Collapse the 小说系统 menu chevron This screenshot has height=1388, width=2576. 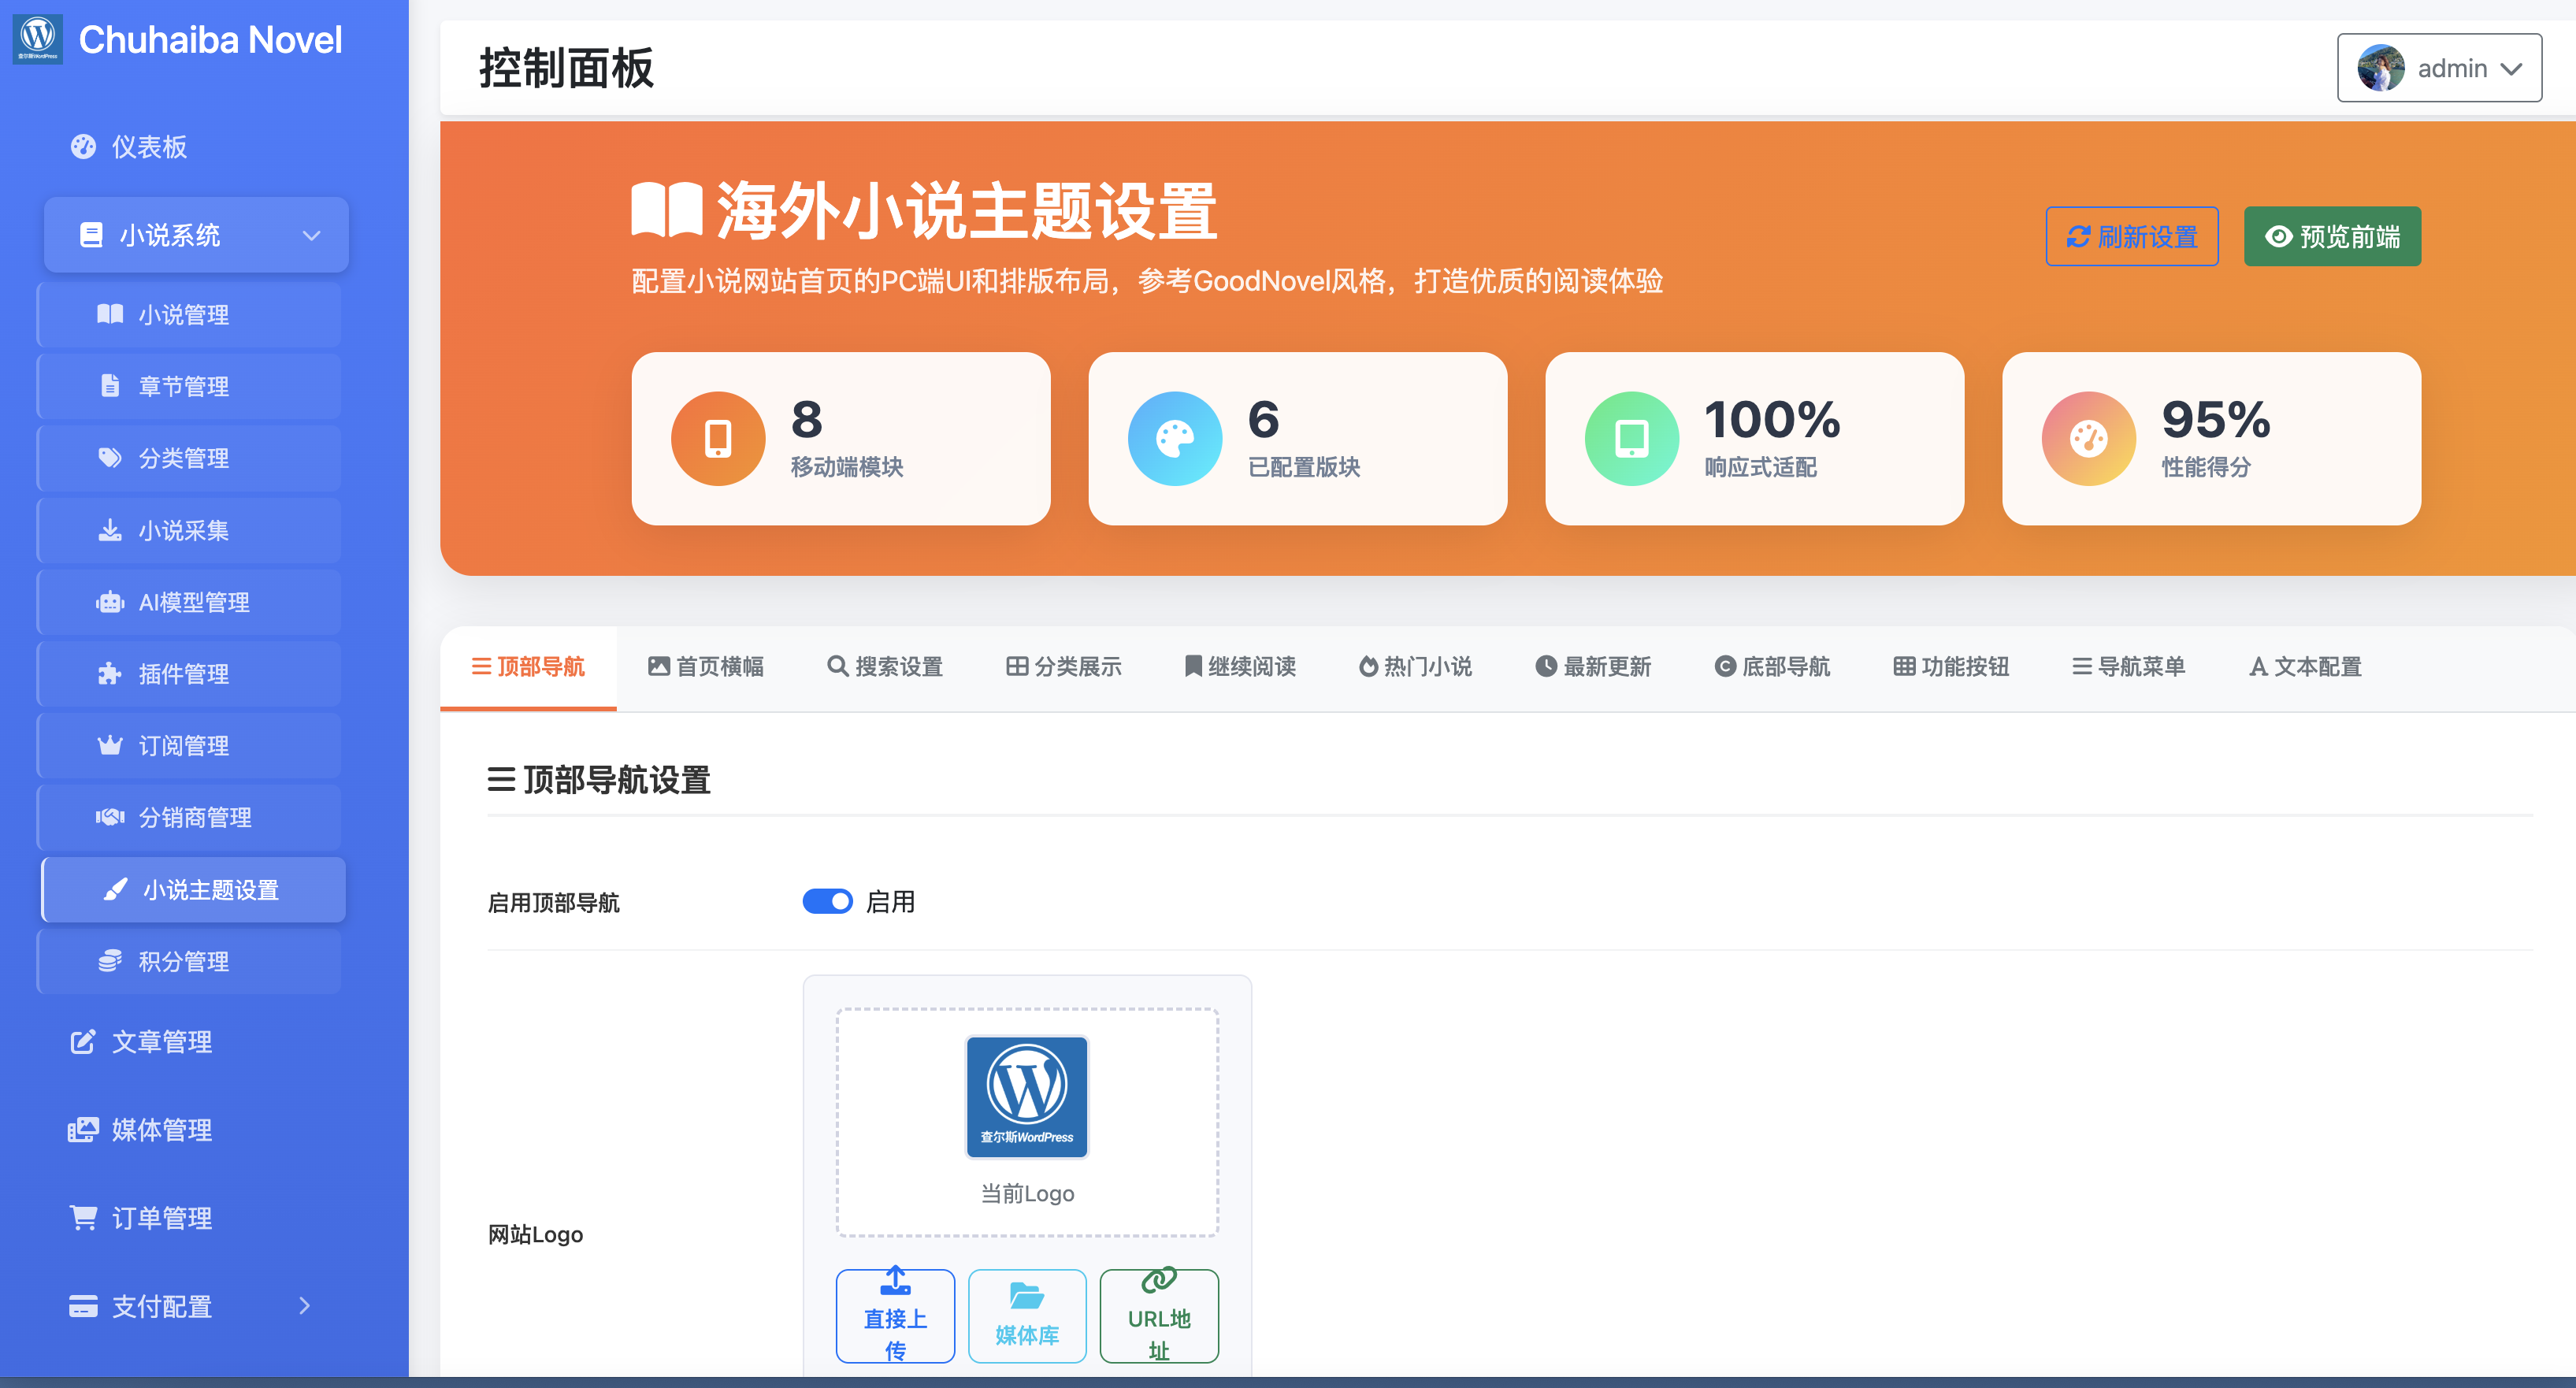point(312,236)
